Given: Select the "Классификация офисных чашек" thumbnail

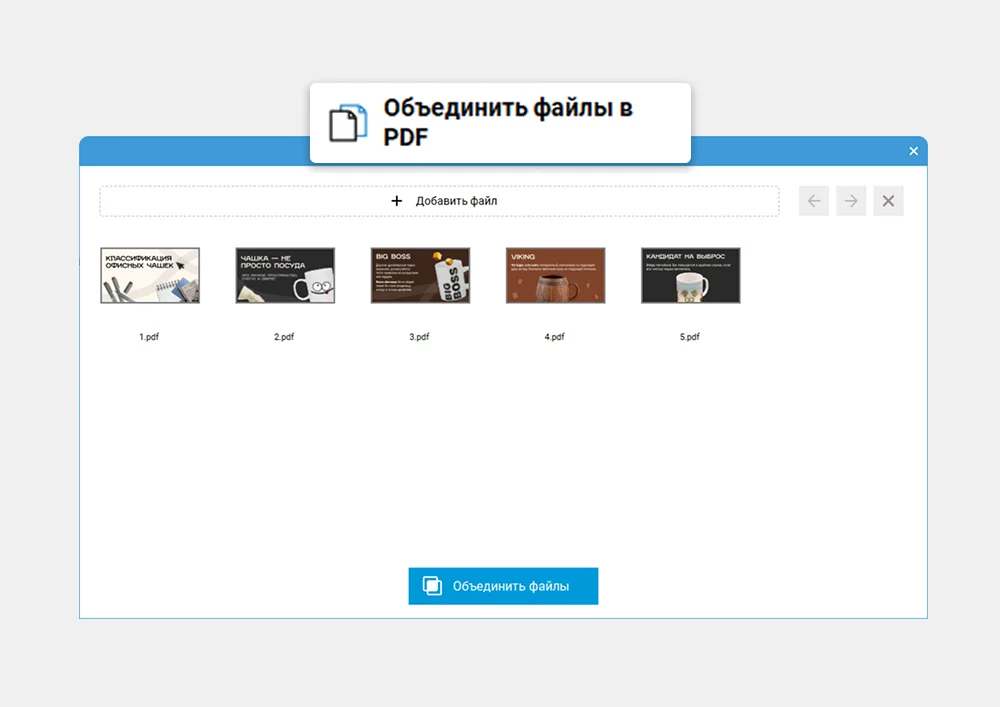Looking at the screenshot, I should click(150, 275).
